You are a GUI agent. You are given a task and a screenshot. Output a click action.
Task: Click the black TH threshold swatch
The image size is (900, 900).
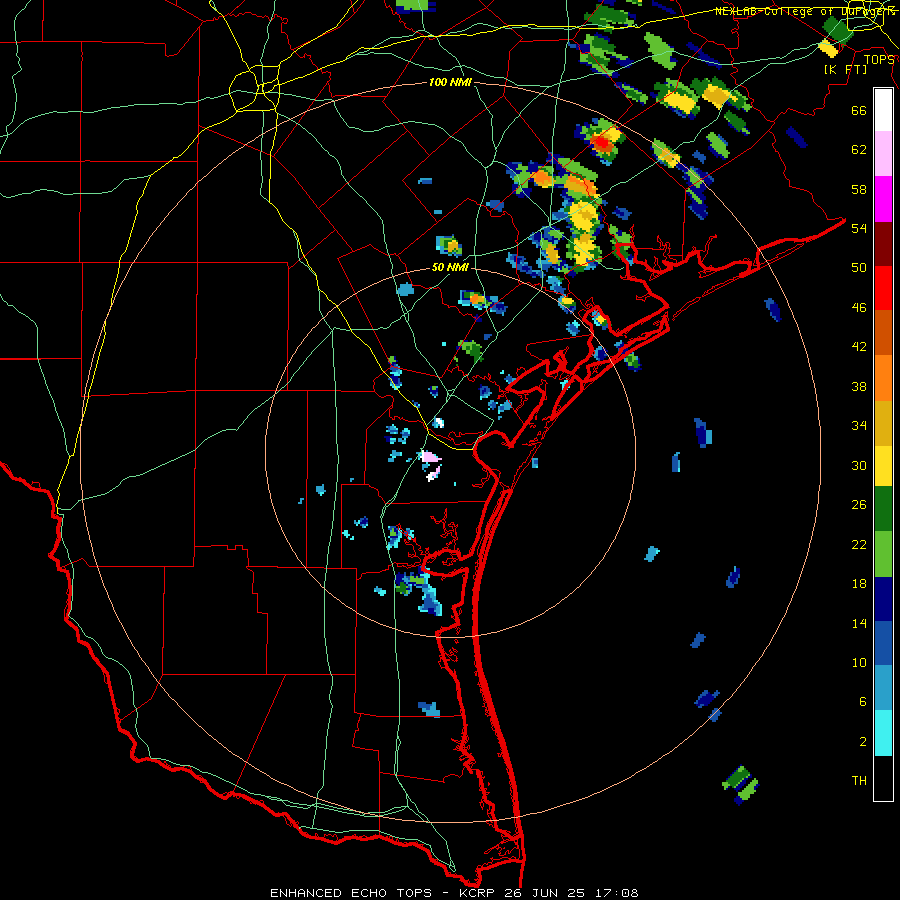pos(883,778)
